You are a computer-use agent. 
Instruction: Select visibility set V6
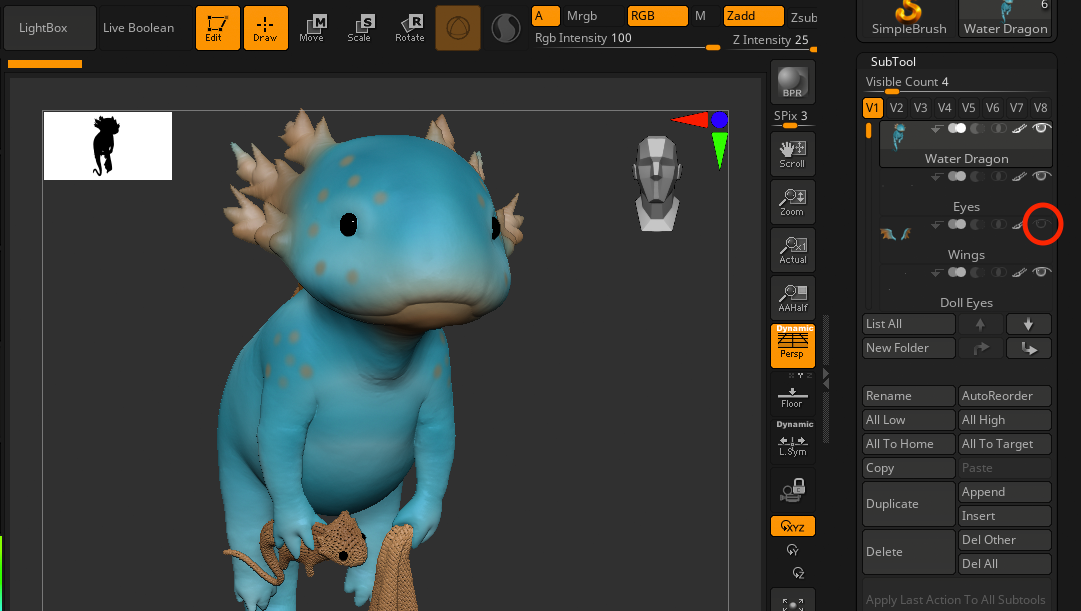993,108
